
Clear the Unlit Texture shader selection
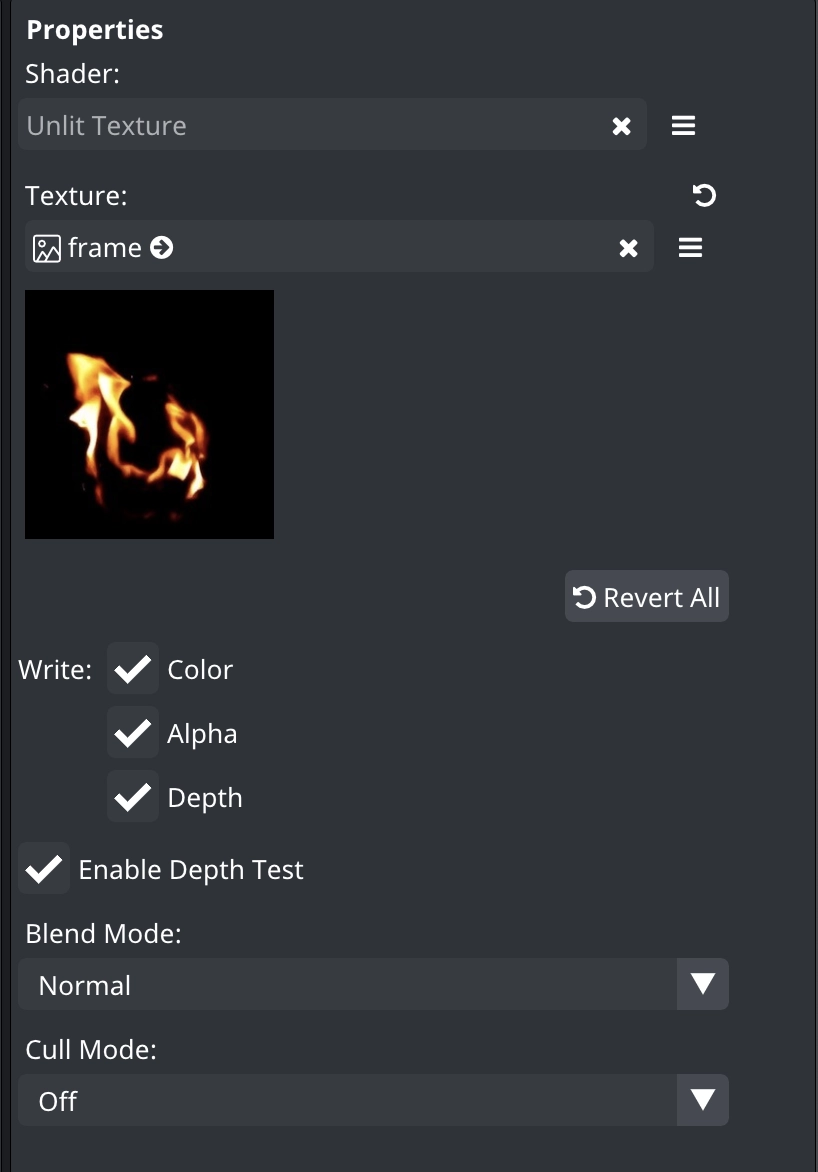(621, 126)
